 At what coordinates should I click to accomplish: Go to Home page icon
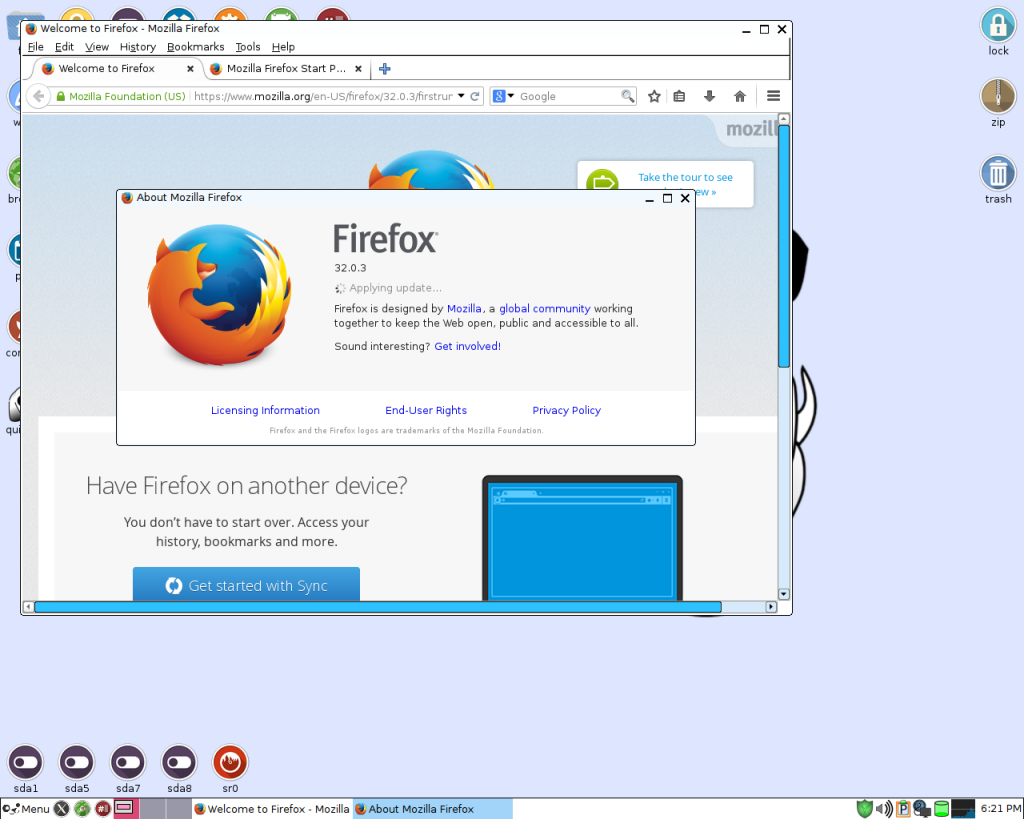tap(739, 96)
